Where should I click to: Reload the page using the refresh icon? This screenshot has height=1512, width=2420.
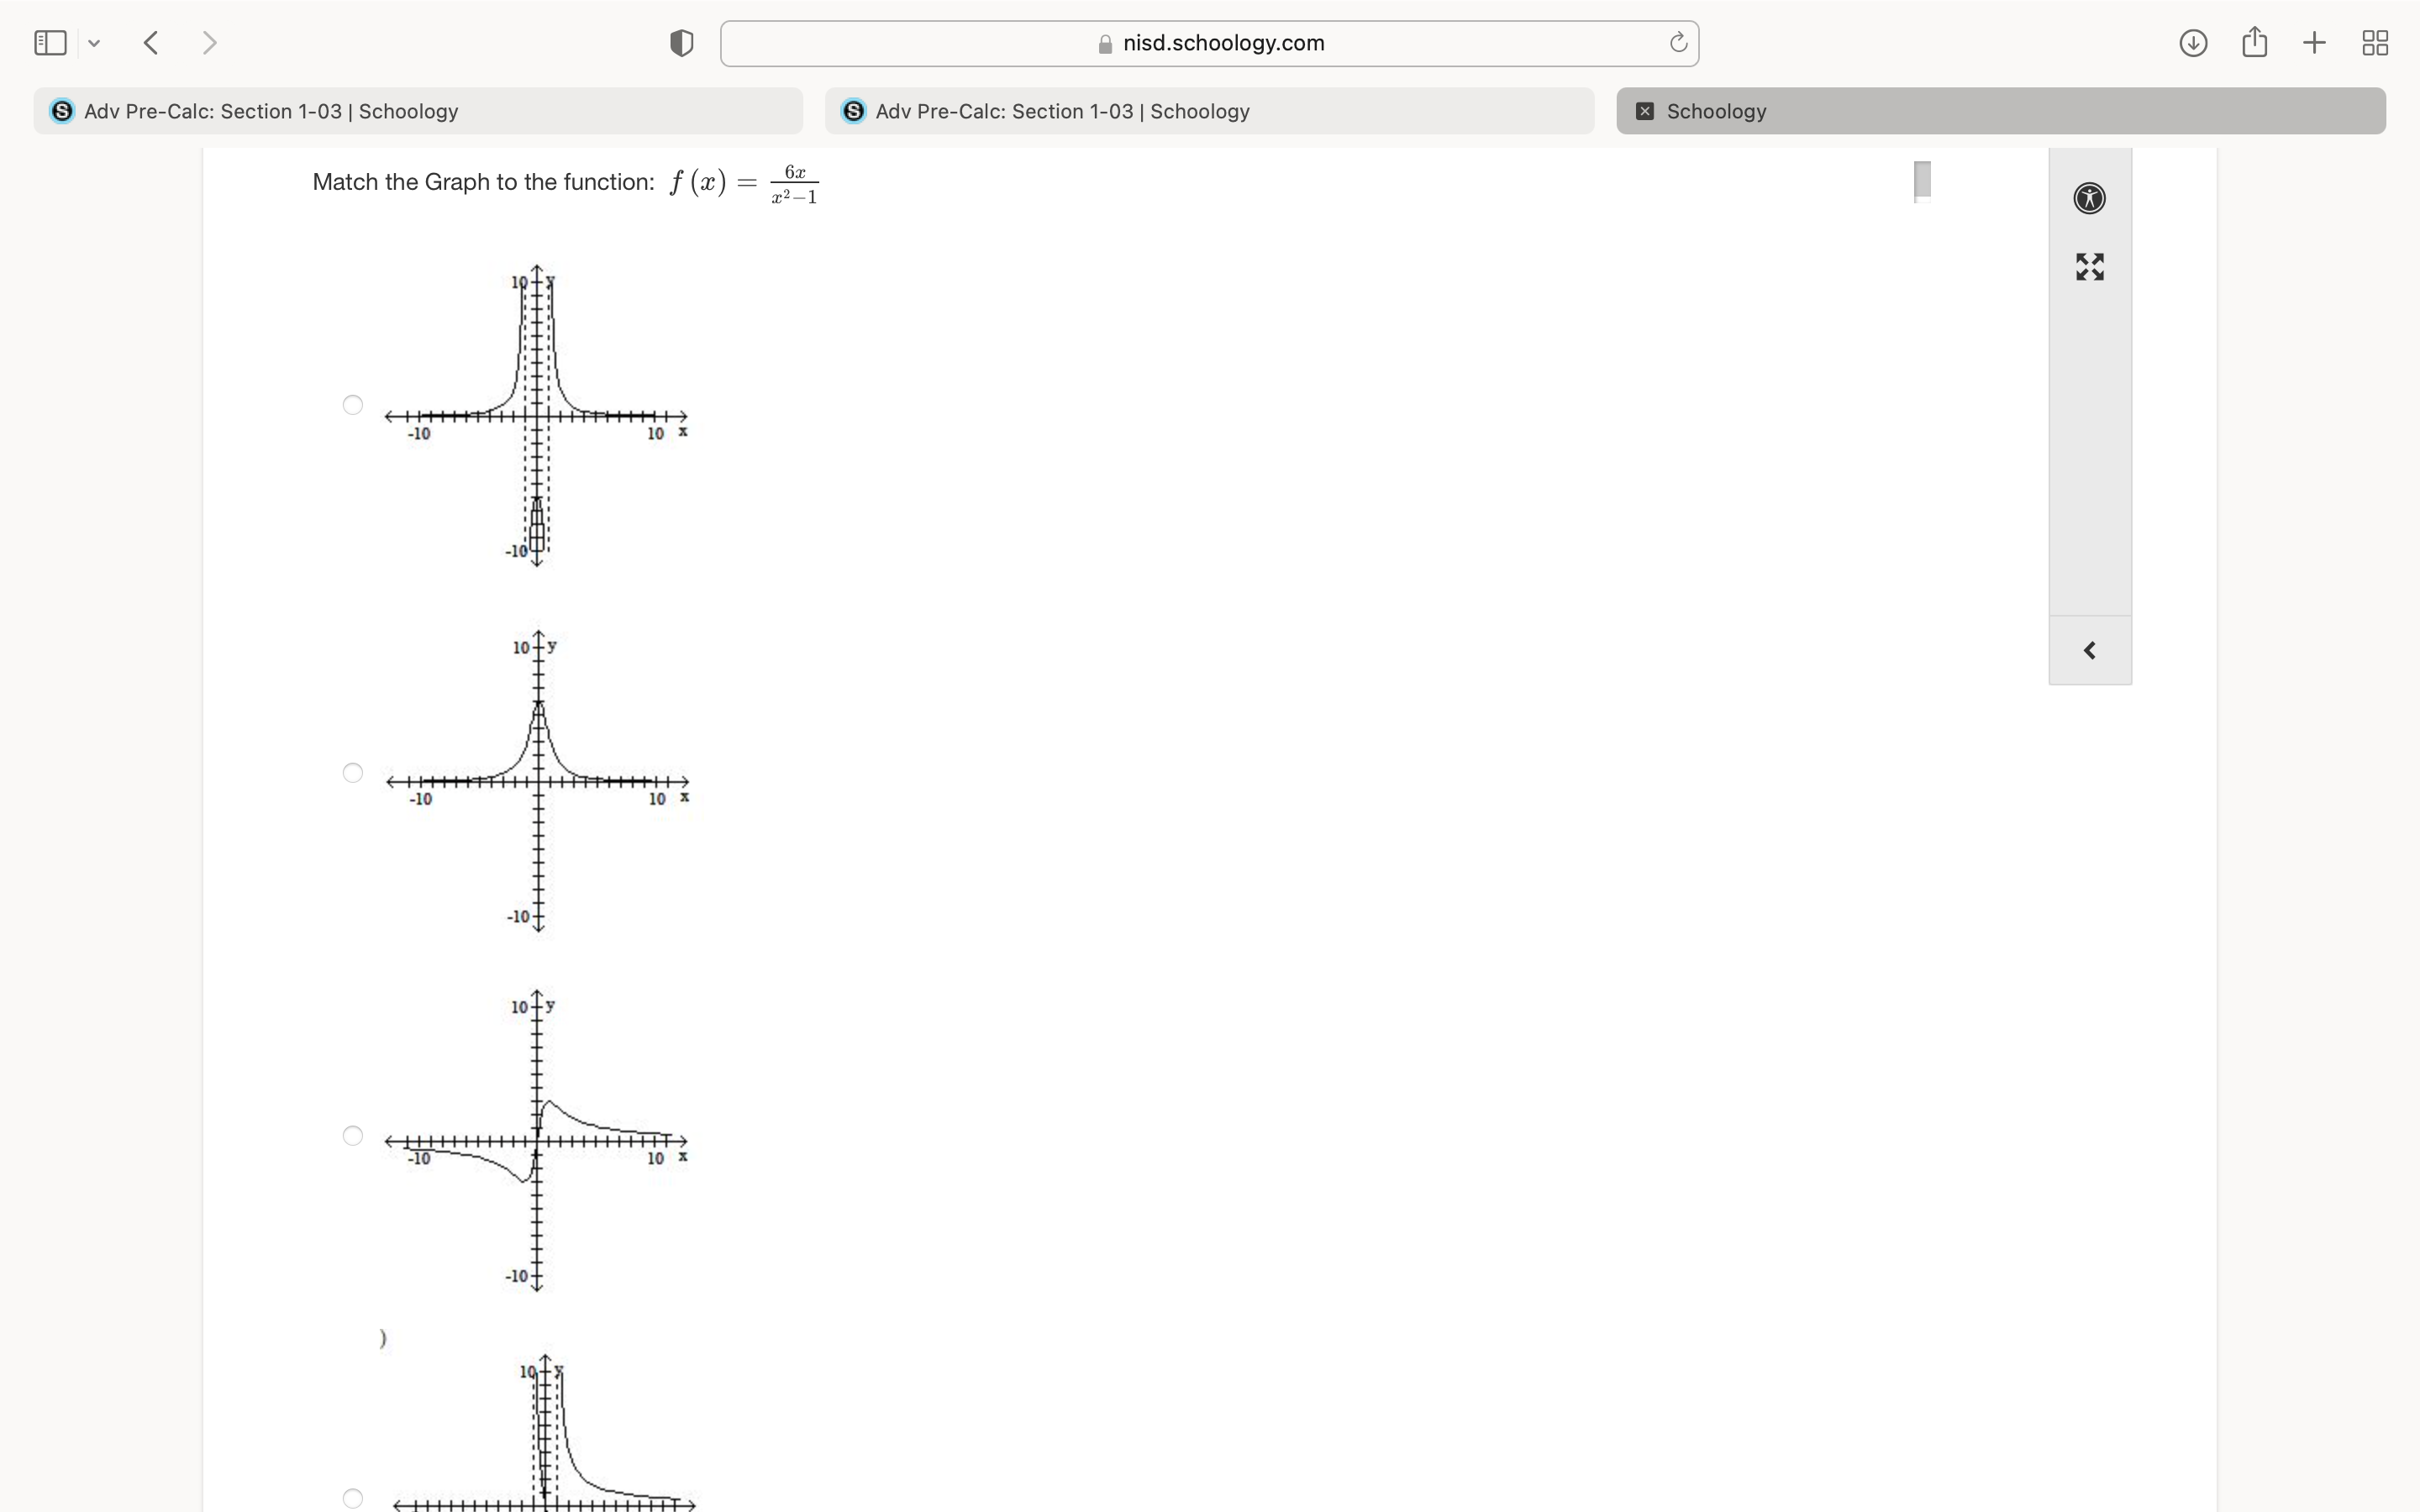(1678, 43)
